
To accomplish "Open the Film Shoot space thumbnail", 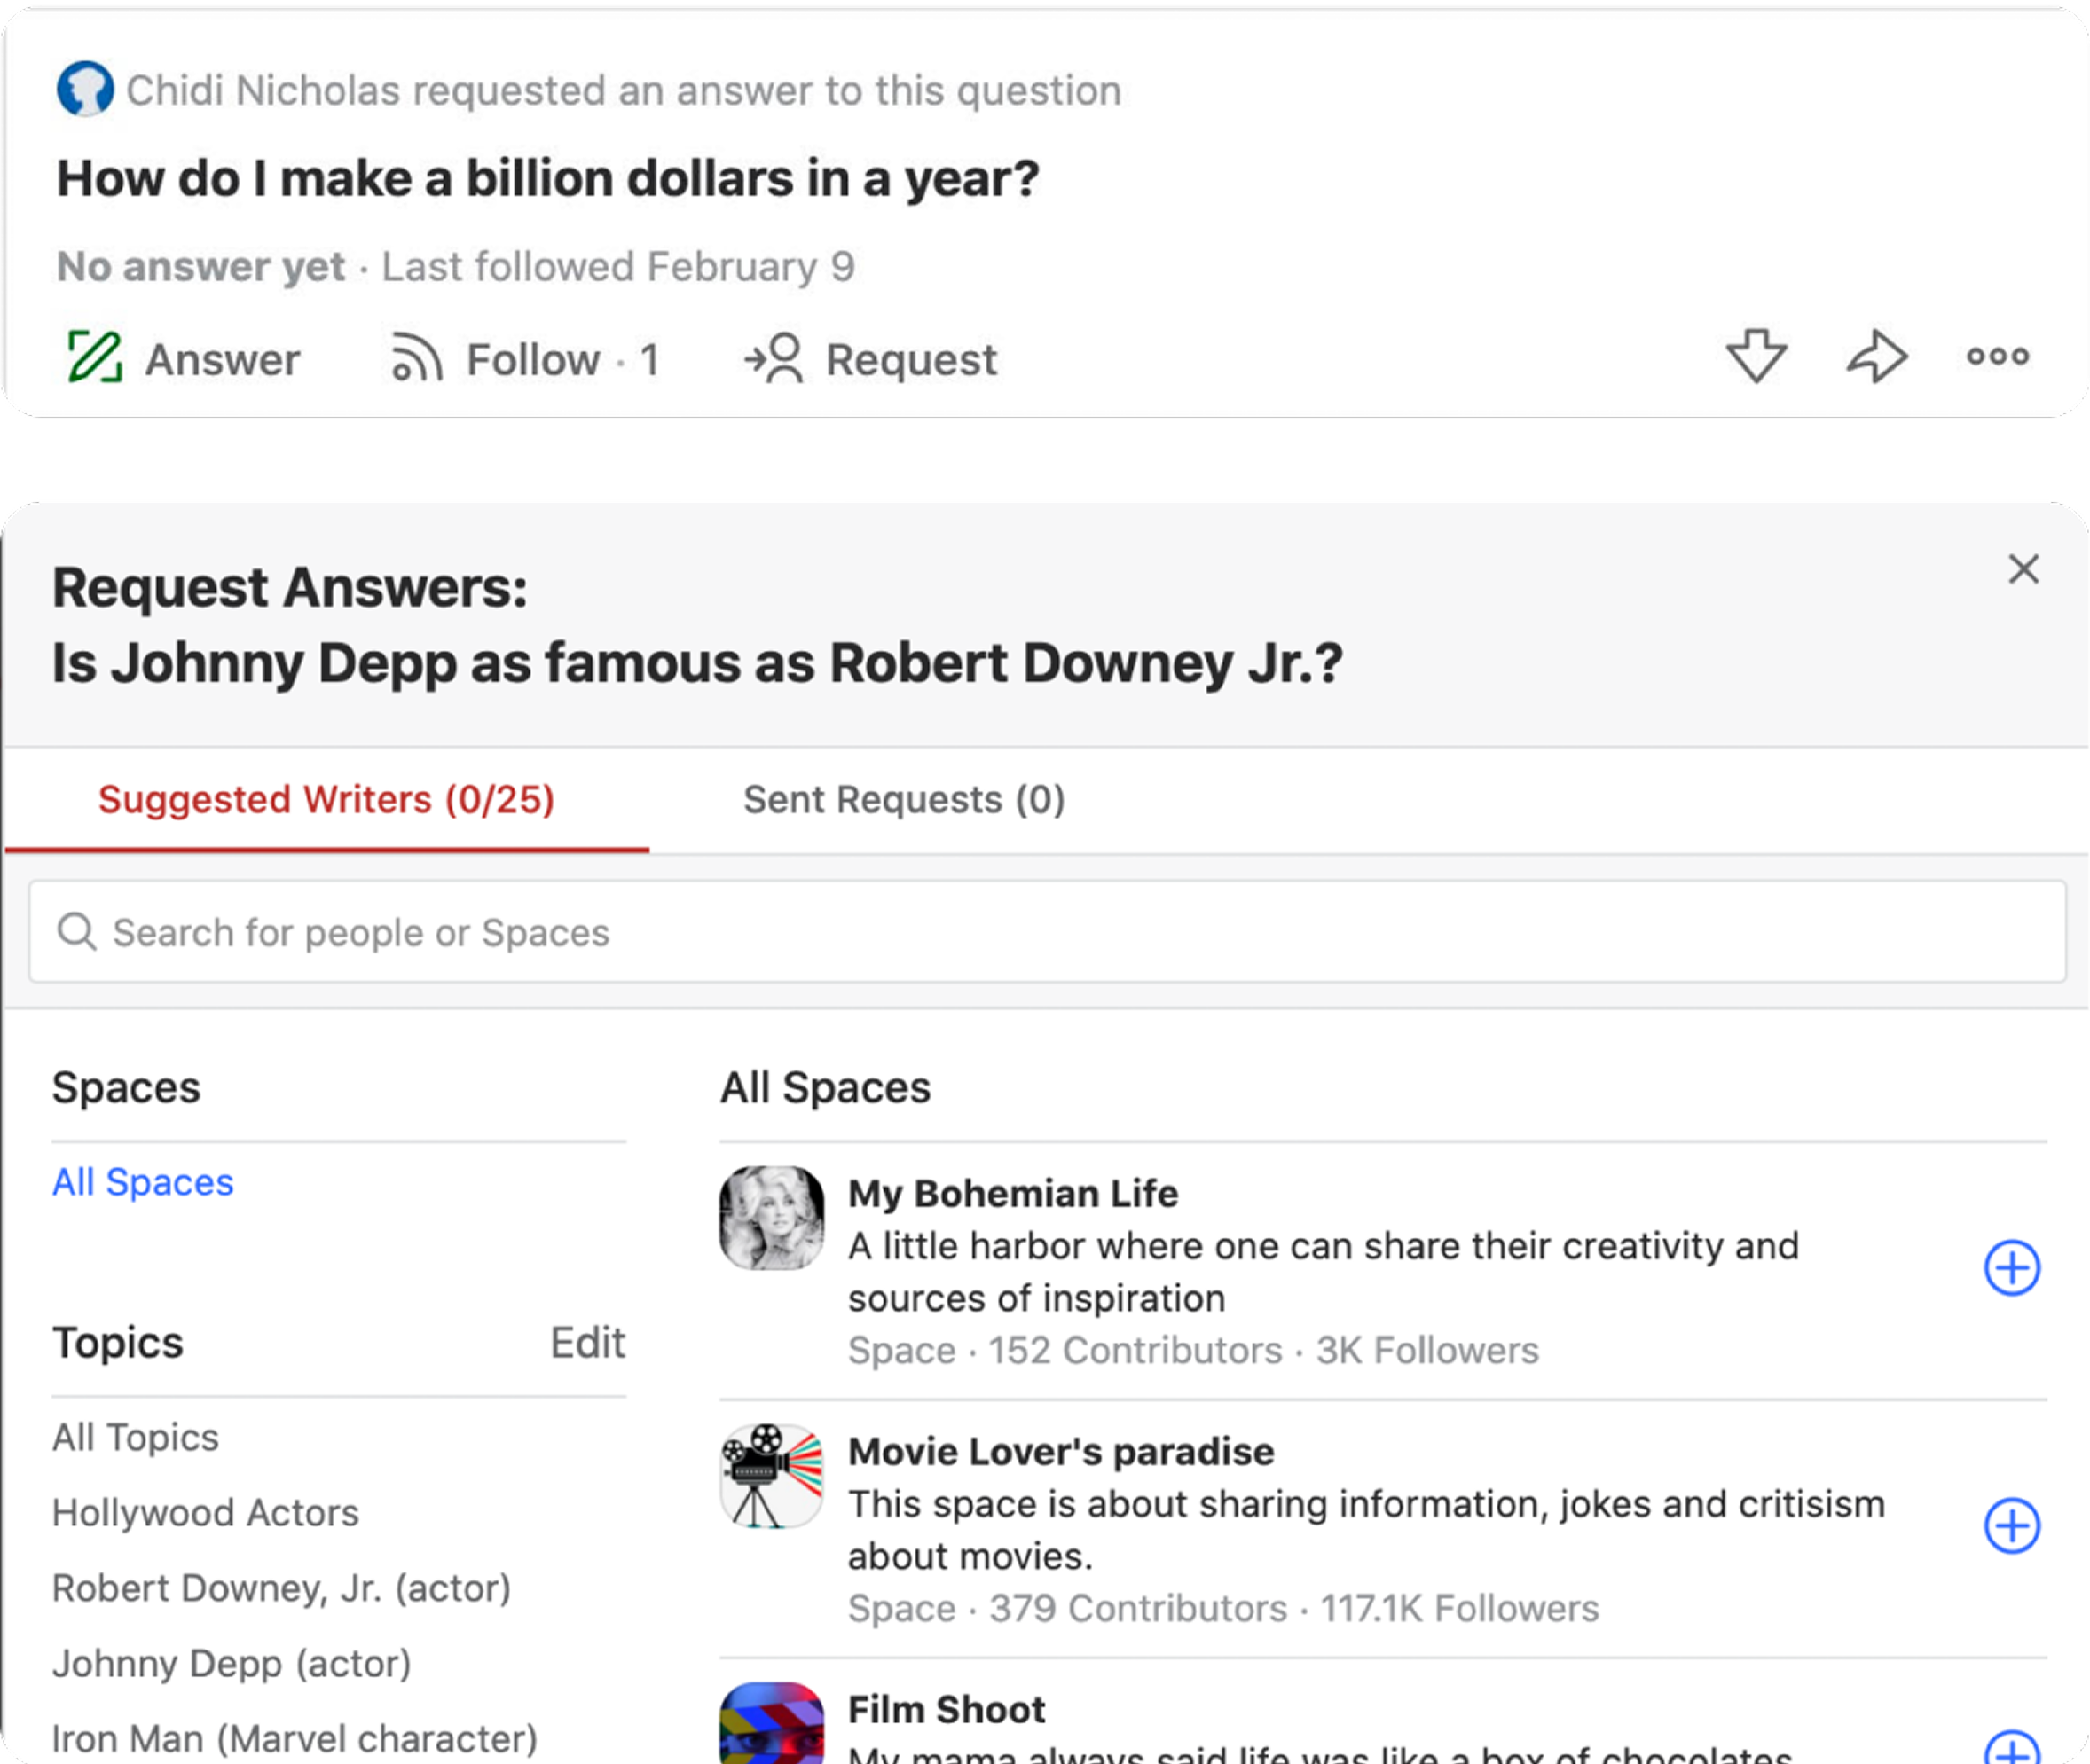I will point(772,1723).
